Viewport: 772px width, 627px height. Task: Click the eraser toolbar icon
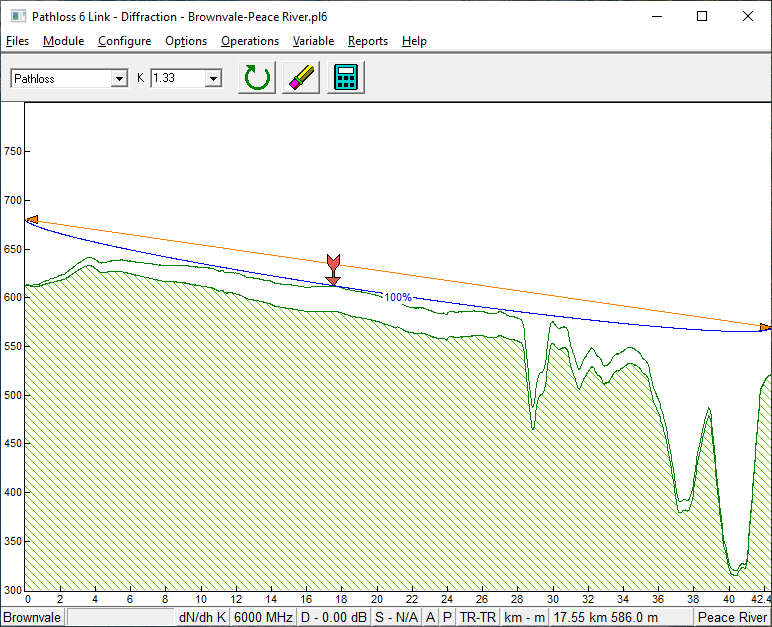tap(301, 78)
